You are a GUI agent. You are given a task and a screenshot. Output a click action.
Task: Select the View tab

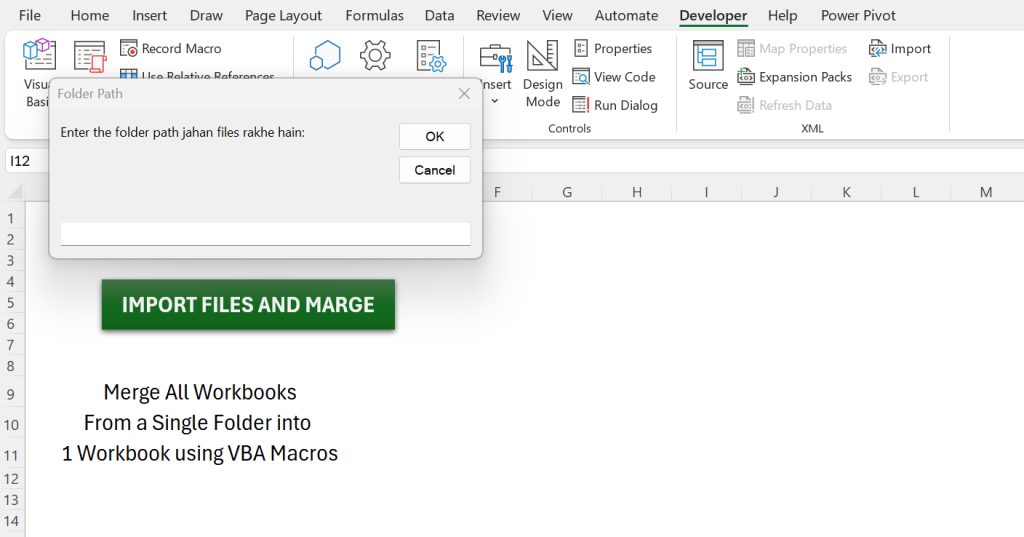[x=557, y=16]
